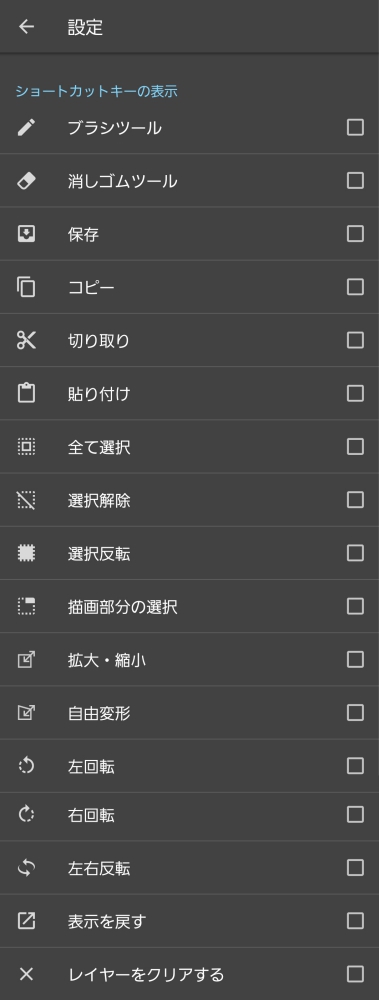Screen dimensions: 379x1000
Task: Click the clipboard icon for 貼り付け
Action: click(x=26, y=393)
